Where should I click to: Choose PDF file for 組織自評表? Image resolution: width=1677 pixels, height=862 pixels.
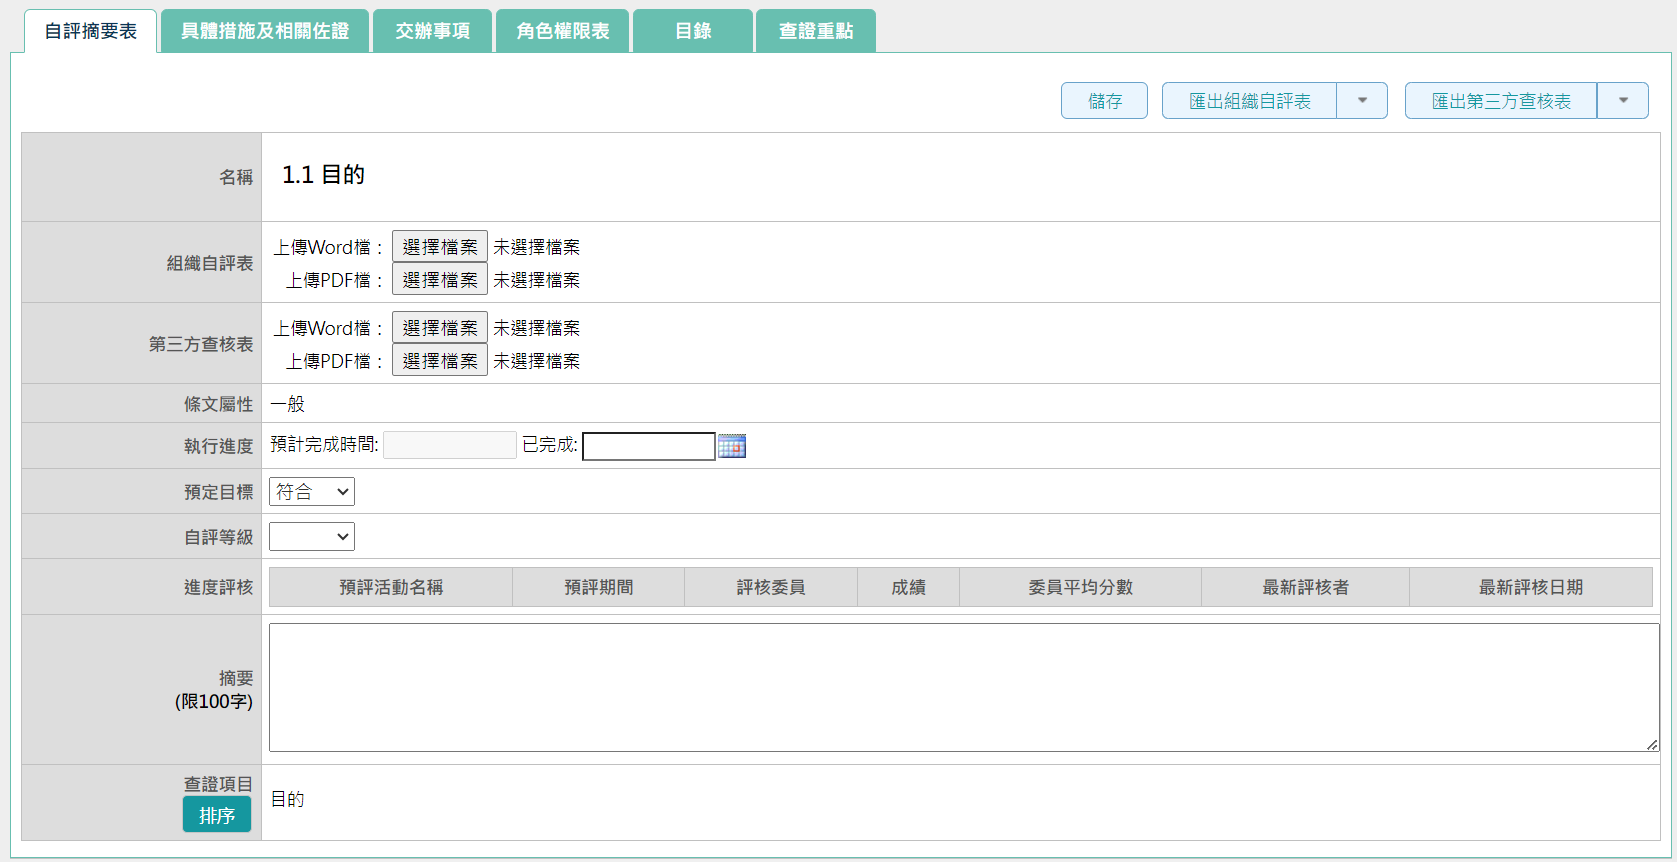coord(440,280)
